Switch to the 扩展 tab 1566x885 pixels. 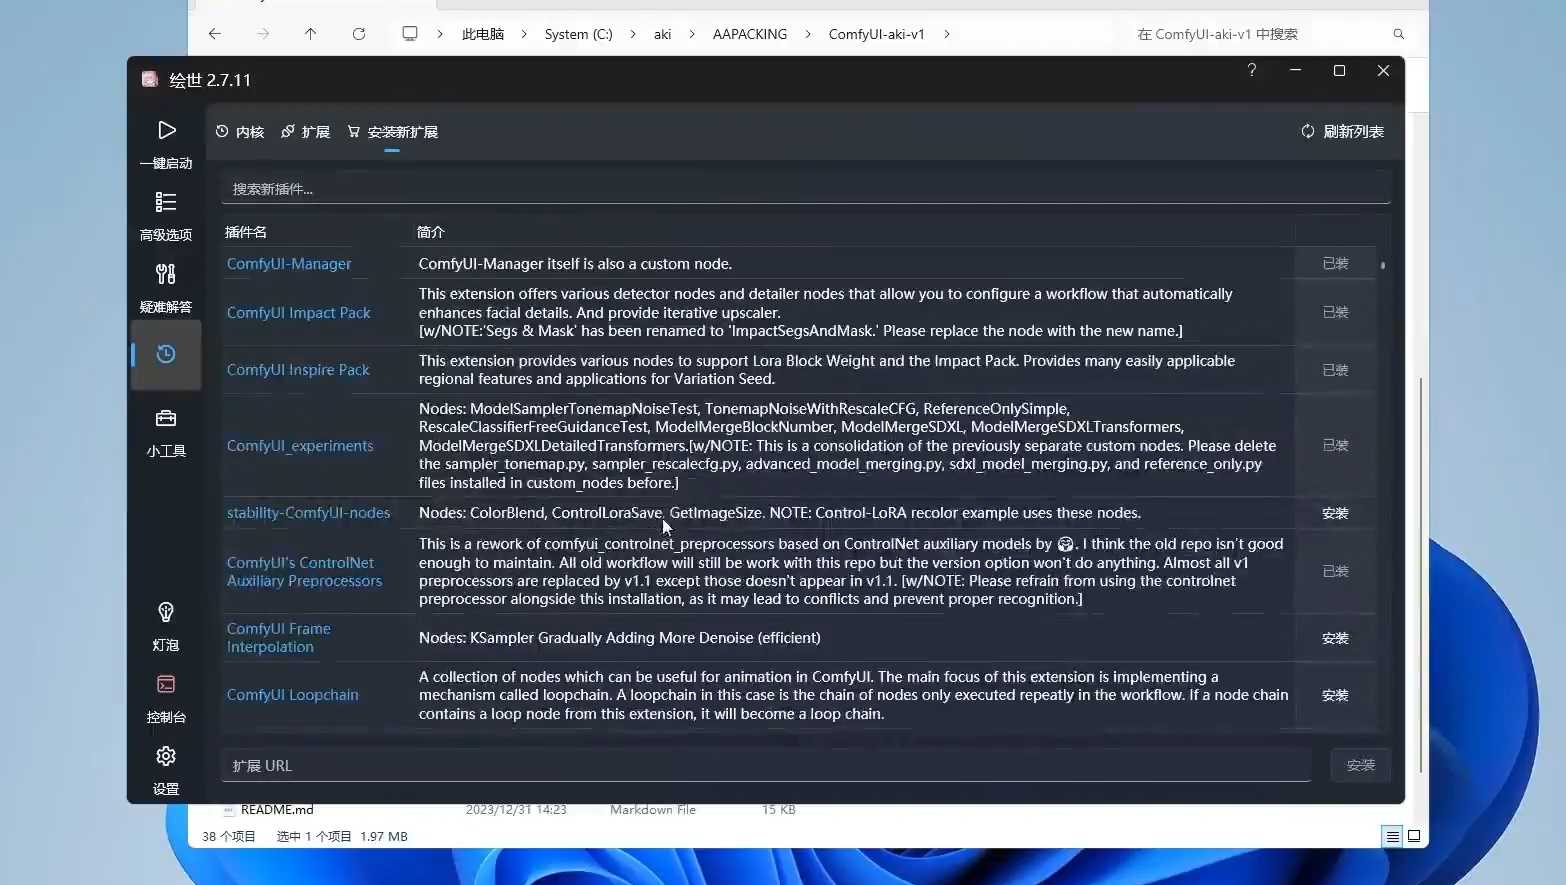[x=305, y=132]
